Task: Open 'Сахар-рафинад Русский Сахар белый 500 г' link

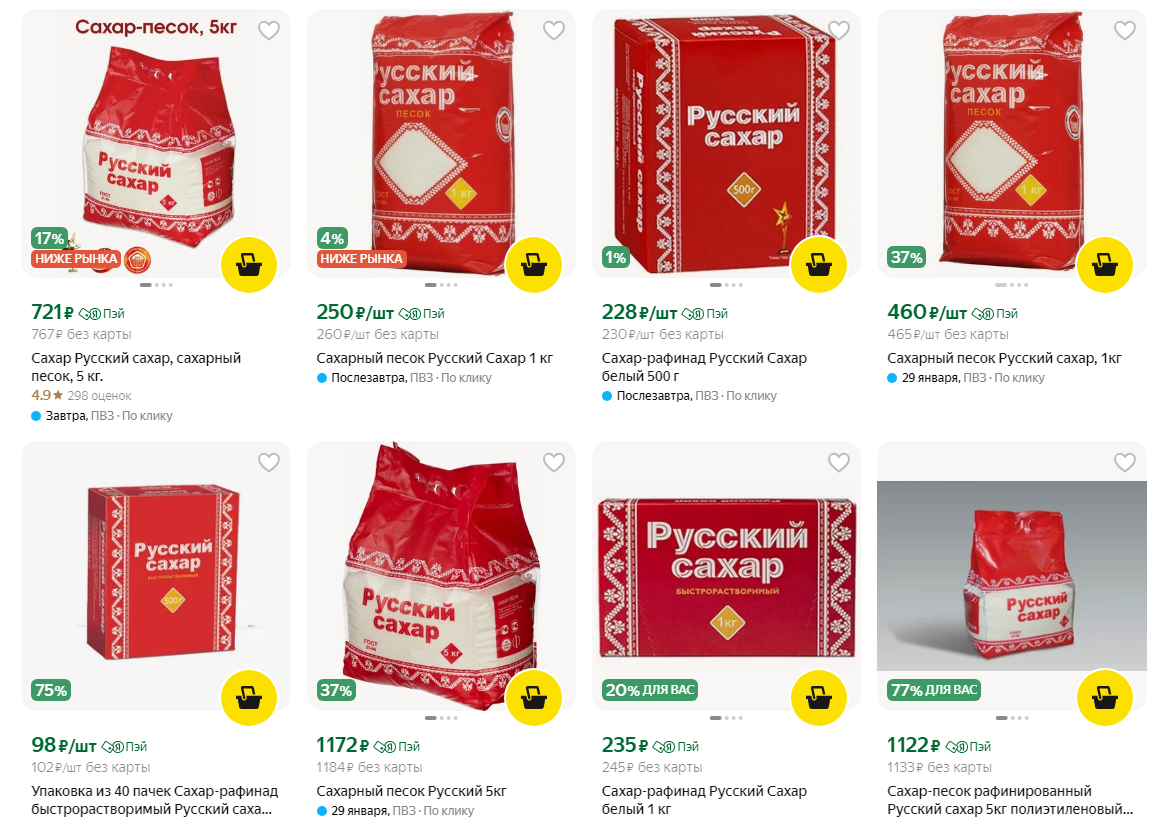Action: 705,367
